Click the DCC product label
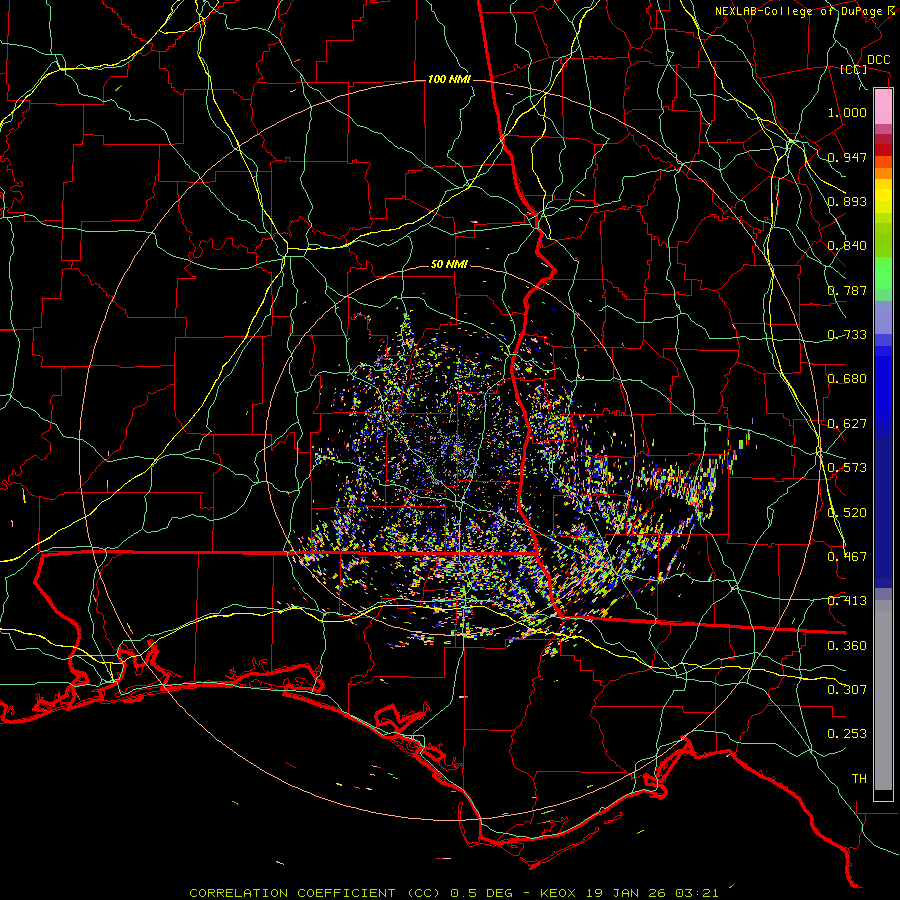Image resolution: width=900 pixels, height=900 pixels. click(x=879, y=60)
